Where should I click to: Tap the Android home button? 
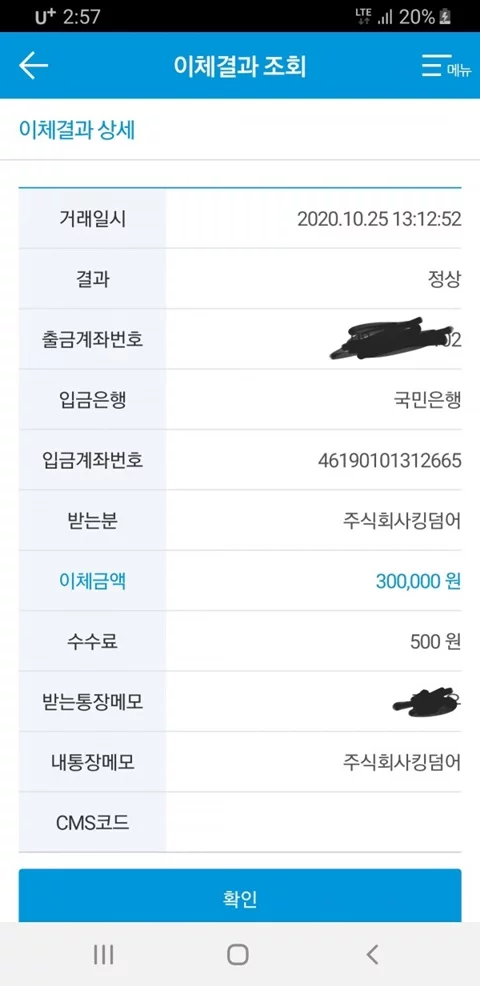pyautogui.click(x=238, y=955)
